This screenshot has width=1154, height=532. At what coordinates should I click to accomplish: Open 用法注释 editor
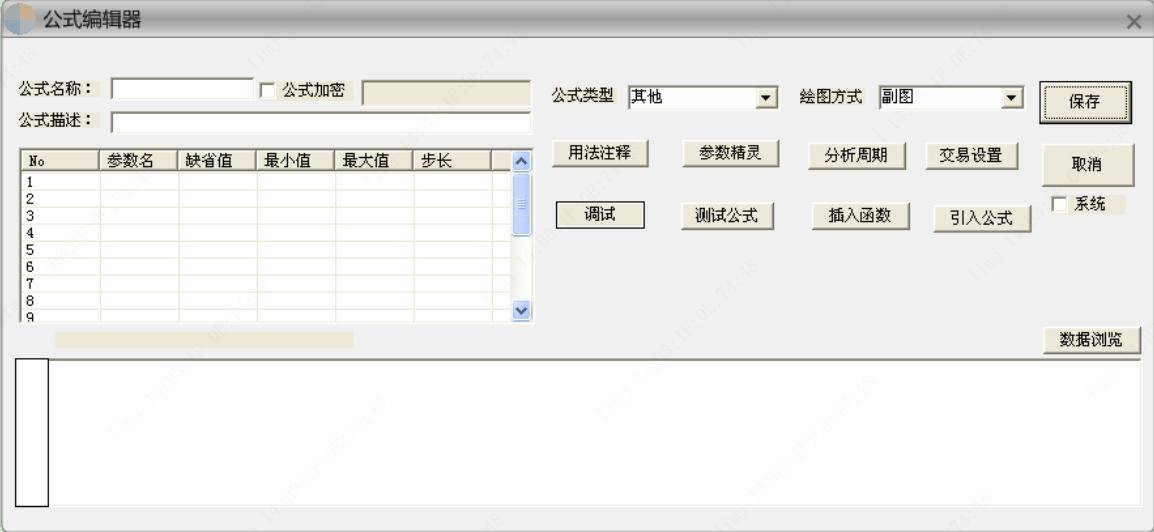[599, 153]
